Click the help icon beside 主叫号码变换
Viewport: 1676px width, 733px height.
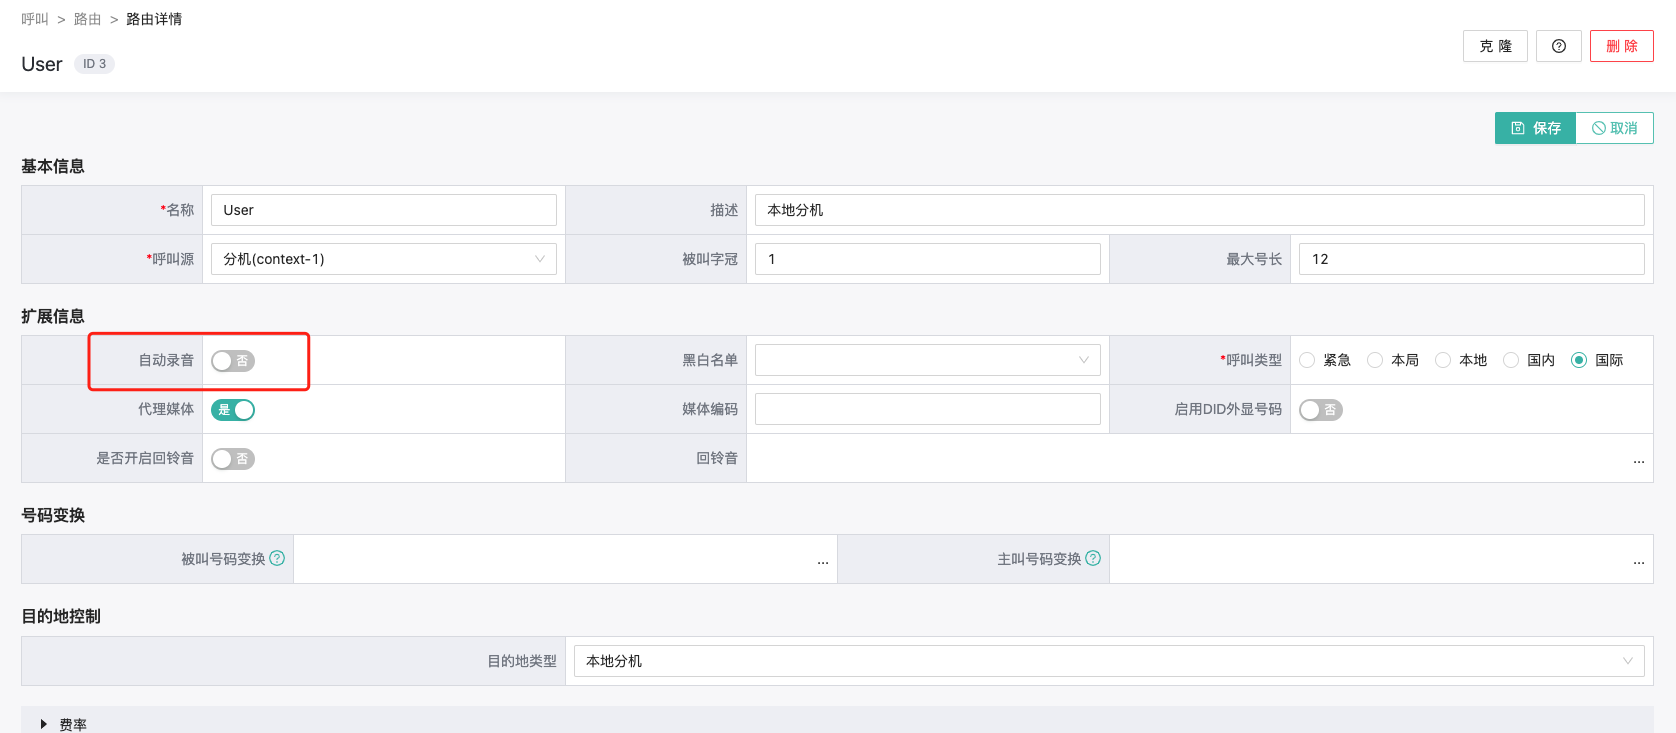(x=1093, y=558)
